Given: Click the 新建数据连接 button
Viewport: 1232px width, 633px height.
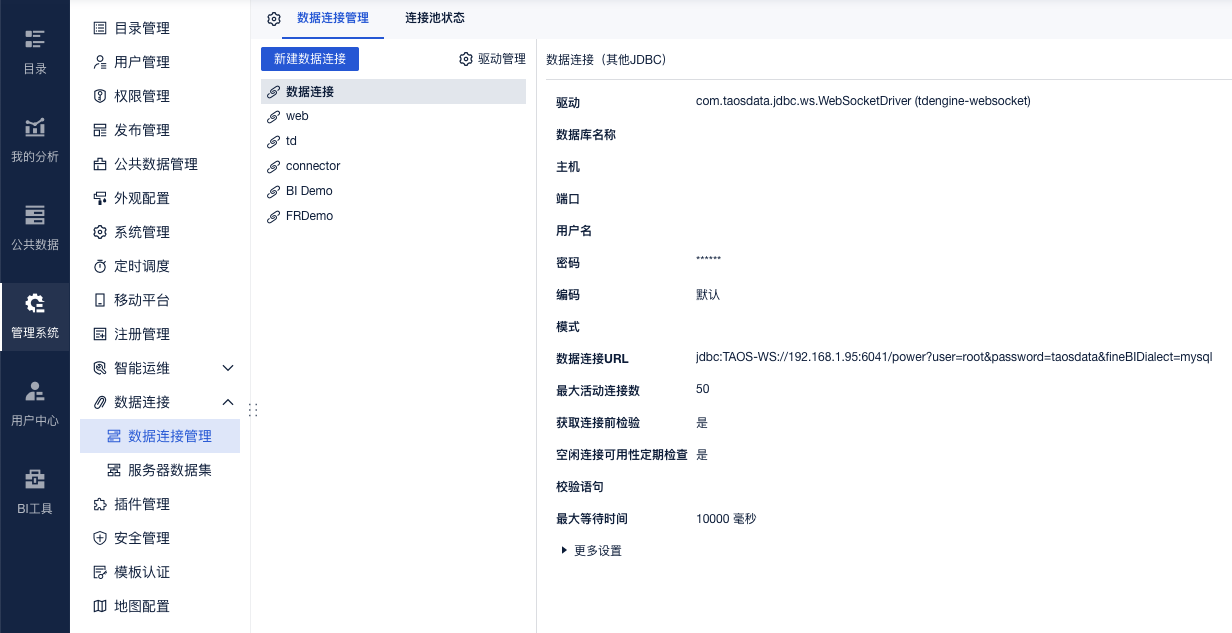Looking at the screenshot, I should [309, 59].
